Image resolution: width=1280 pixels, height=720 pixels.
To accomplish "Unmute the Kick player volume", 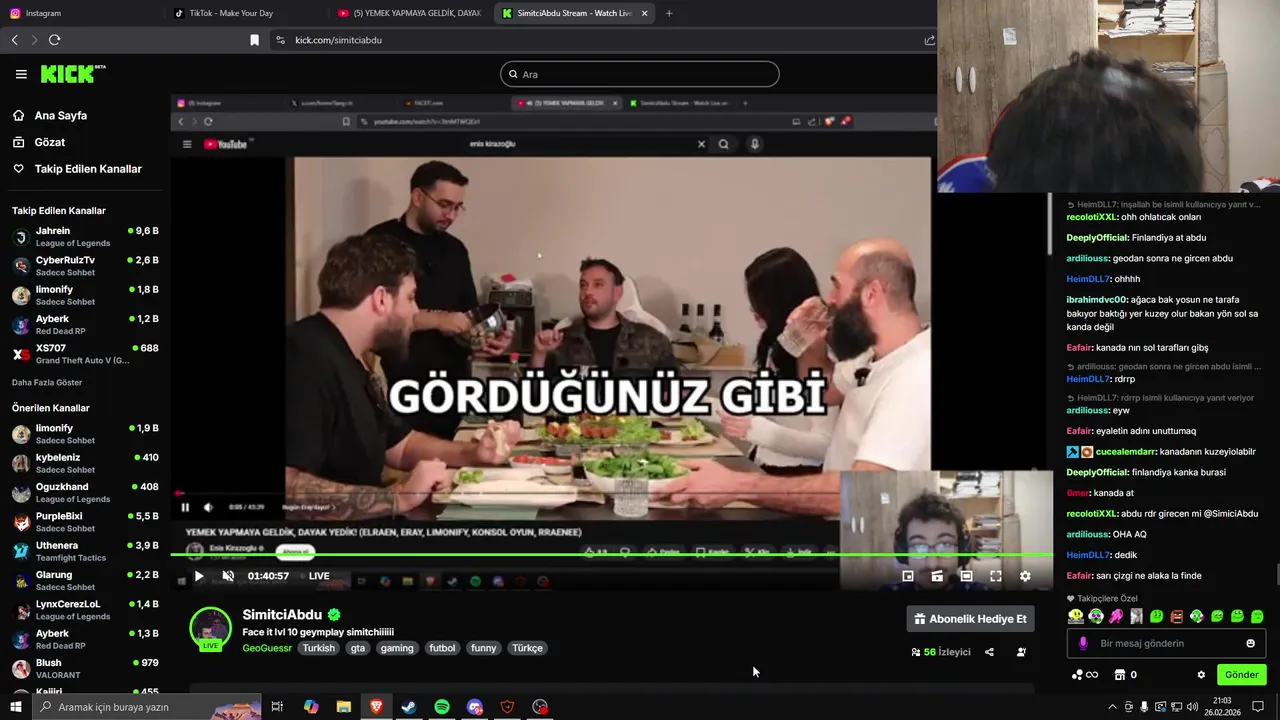I will pos(228,576).
